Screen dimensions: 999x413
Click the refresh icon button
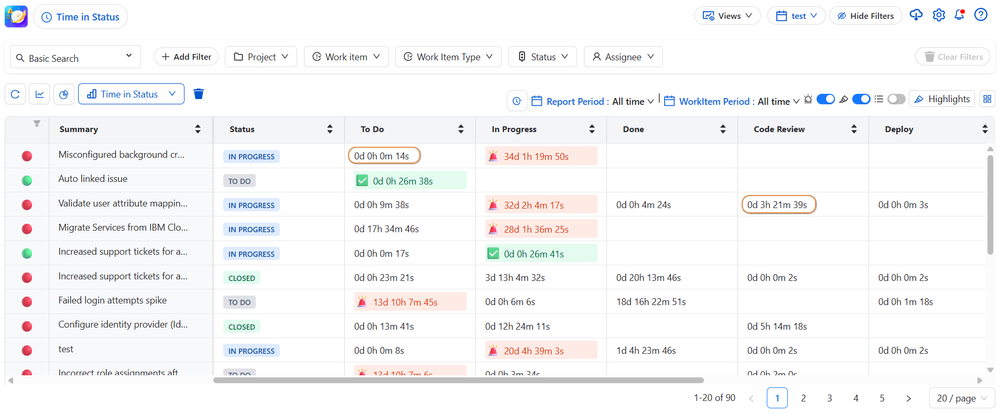[15, 94]
